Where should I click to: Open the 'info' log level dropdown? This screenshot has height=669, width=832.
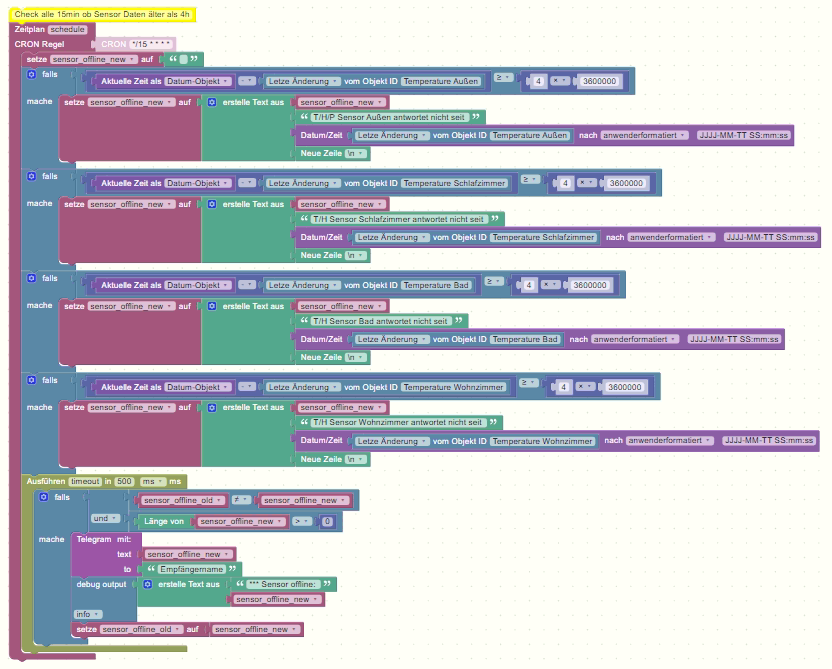click(87, 614)
